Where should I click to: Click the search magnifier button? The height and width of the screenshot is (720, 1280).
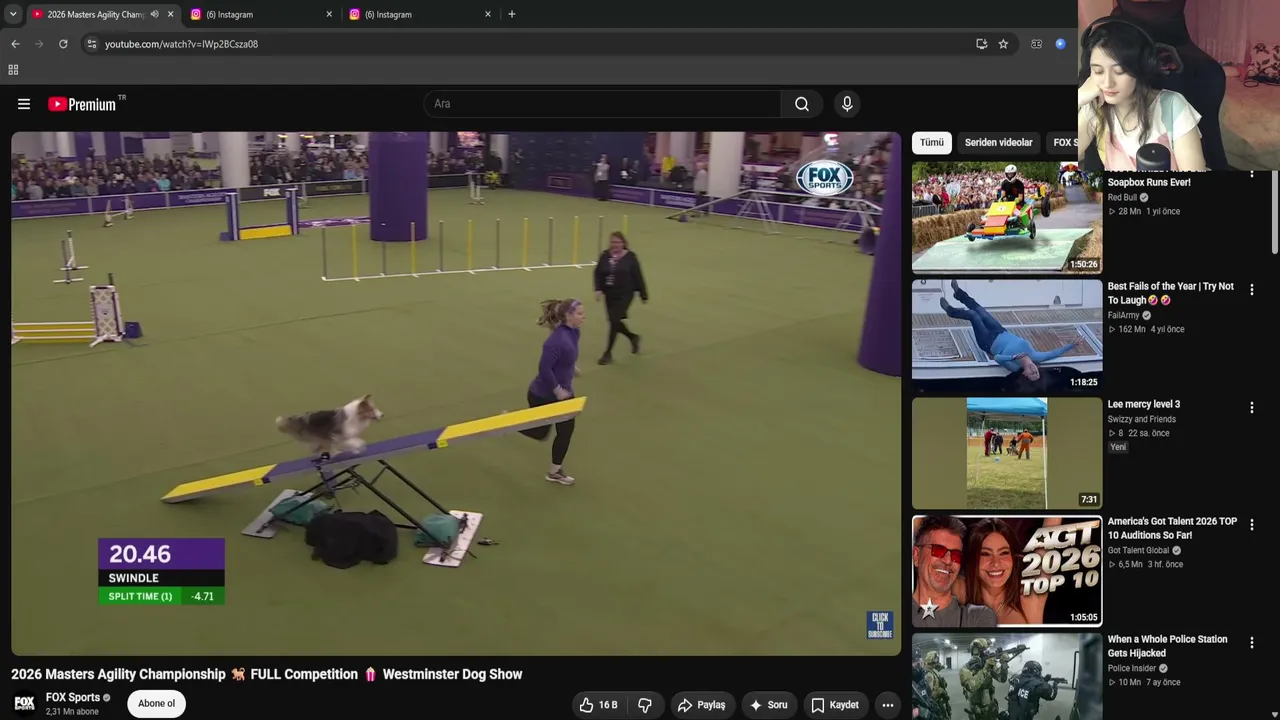[802, 104]
